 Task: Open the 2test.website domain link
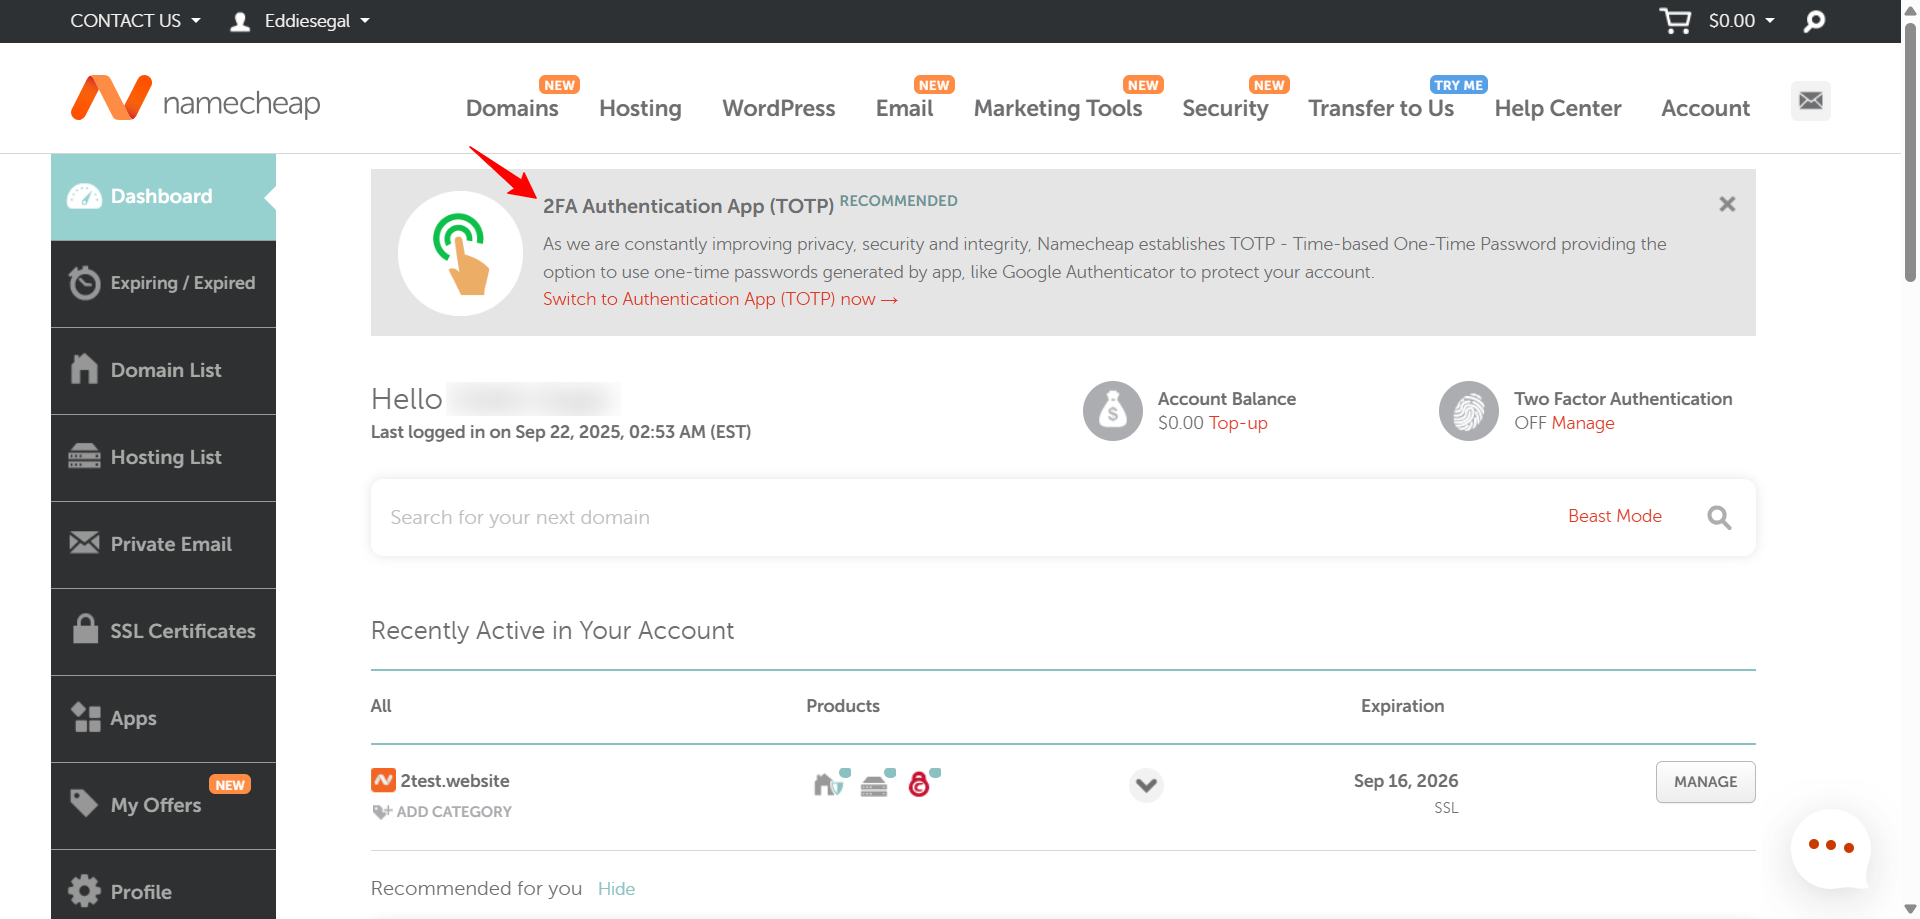(x=455, y=781)
